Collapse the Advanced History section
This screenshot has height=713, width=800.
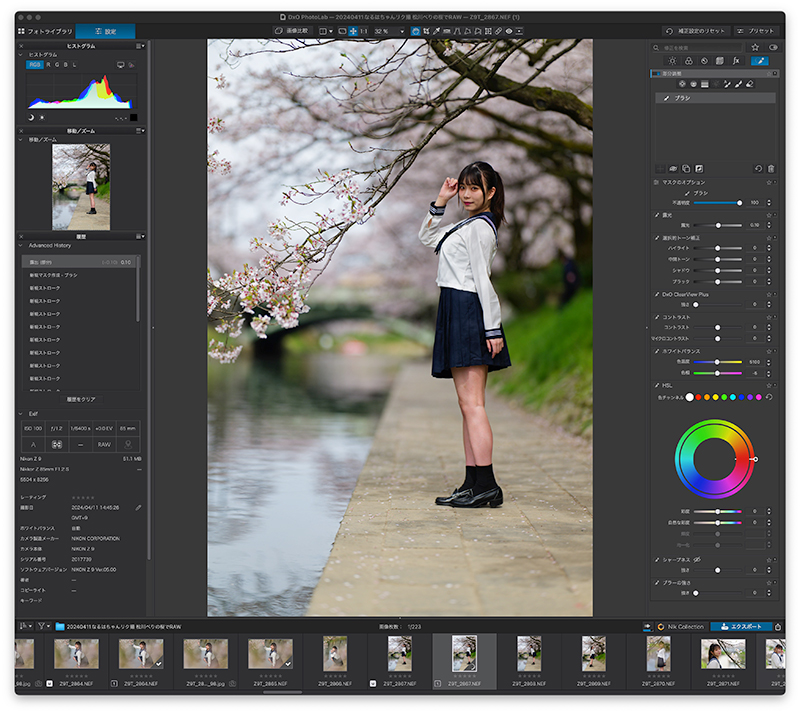tap(21, 245)
